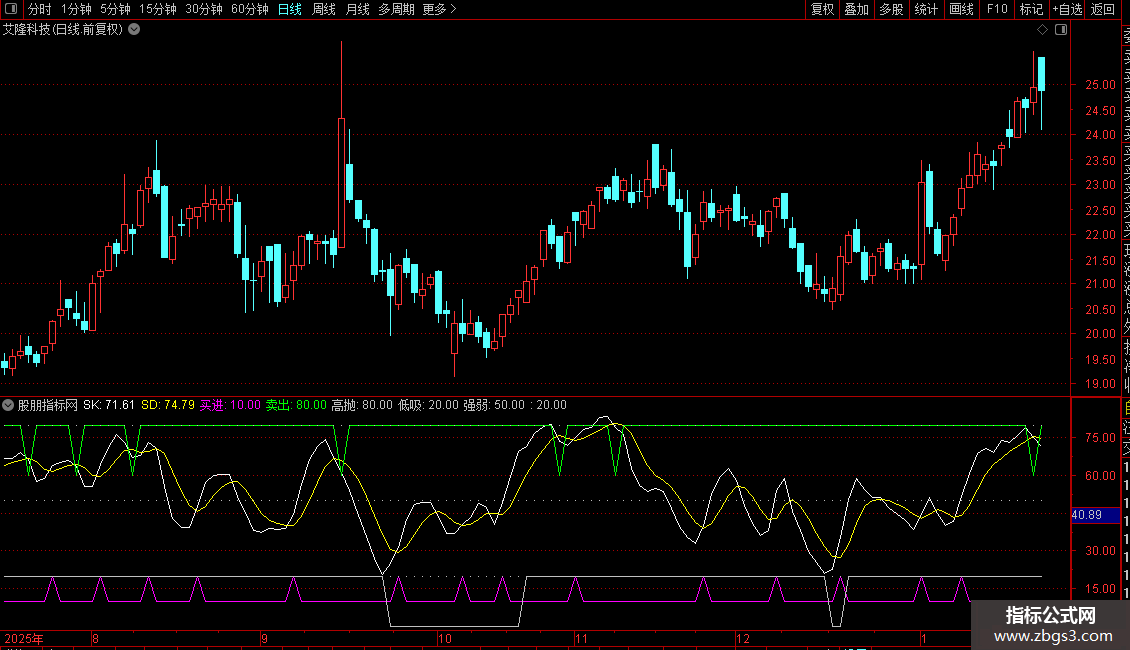Open the 标记 marker tool
Viewport: 1130px width, 650px height.
1030,9
